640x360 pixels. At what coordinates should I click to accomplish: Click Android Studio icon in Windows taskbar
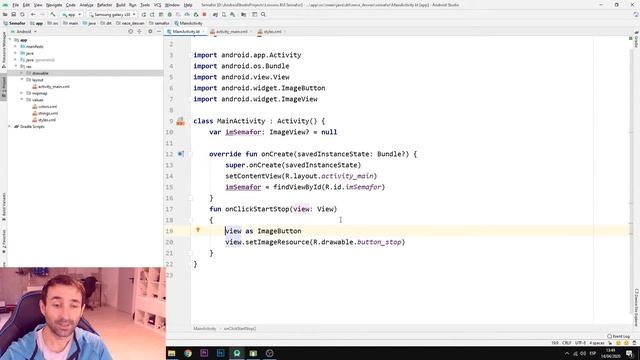point(237,353)
